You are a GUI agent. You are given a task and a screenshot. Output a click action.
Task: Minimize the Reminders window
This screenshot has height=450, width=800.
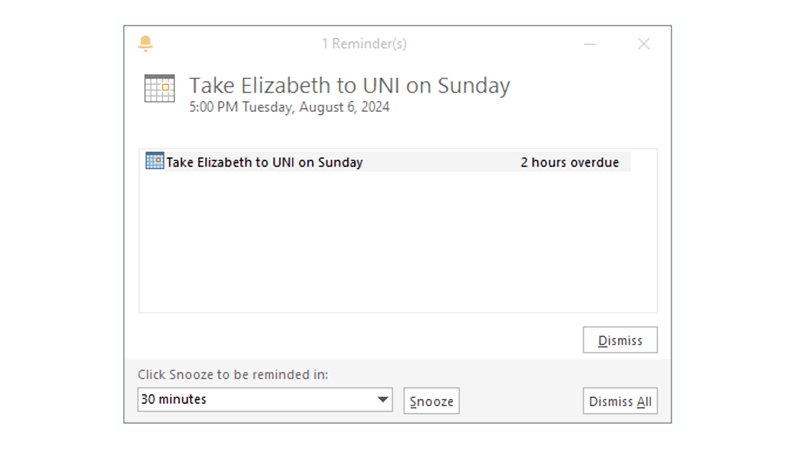click(590, 44)
